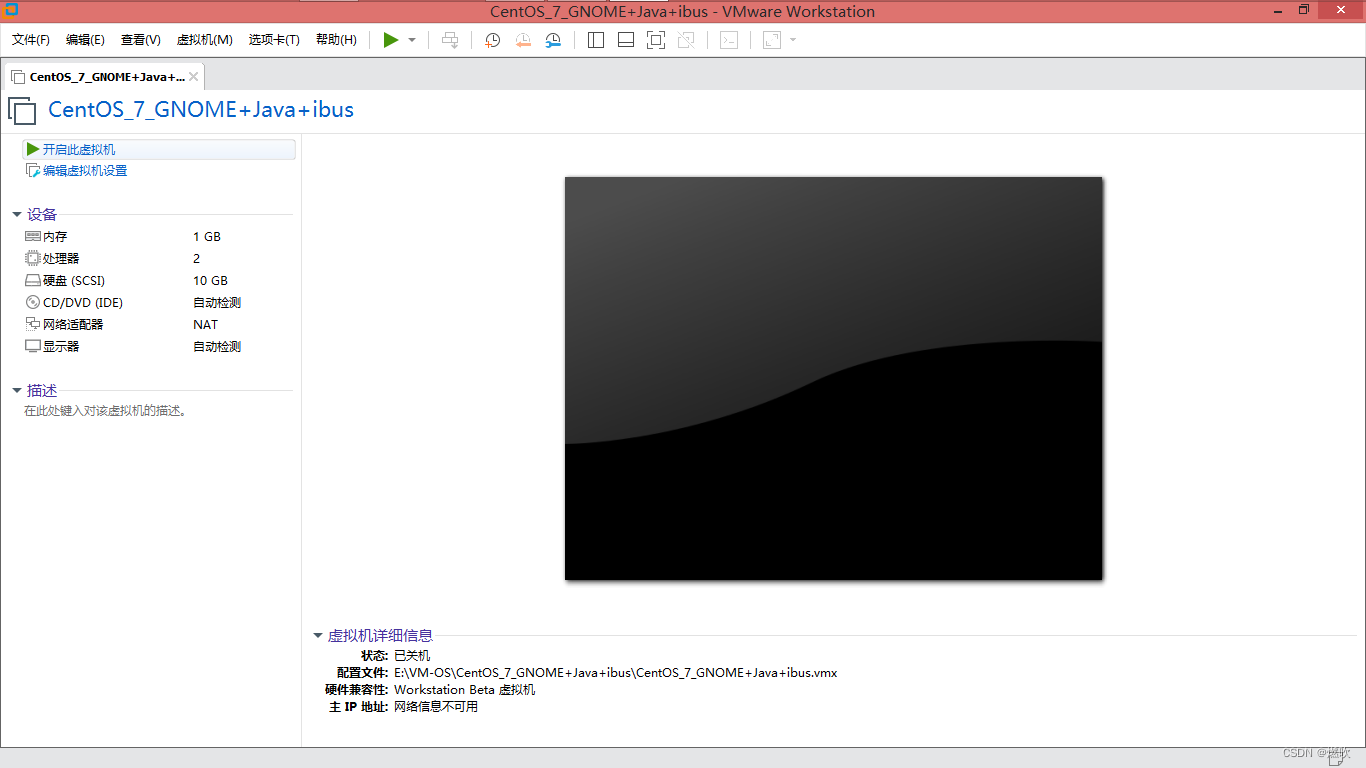
Task: Close the CentOS_7_GNOME+Java tab
Action: (193, 77)
